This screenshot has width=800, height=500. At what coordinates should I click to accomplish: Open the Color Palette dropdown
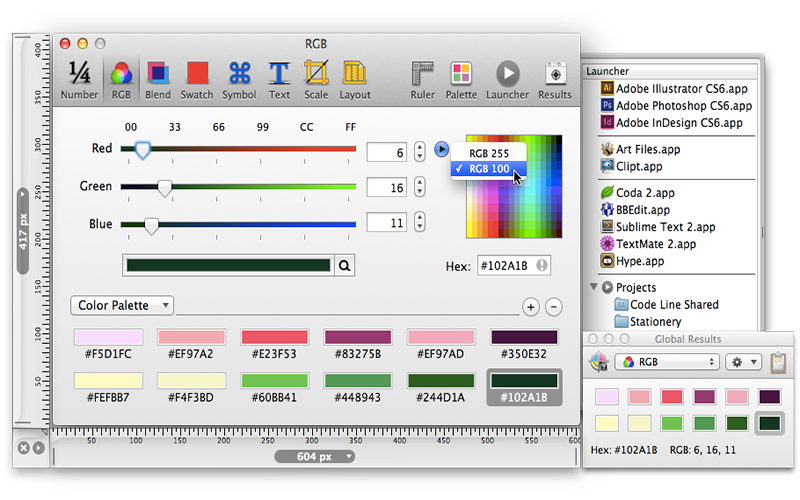click(x=122, y=306)
